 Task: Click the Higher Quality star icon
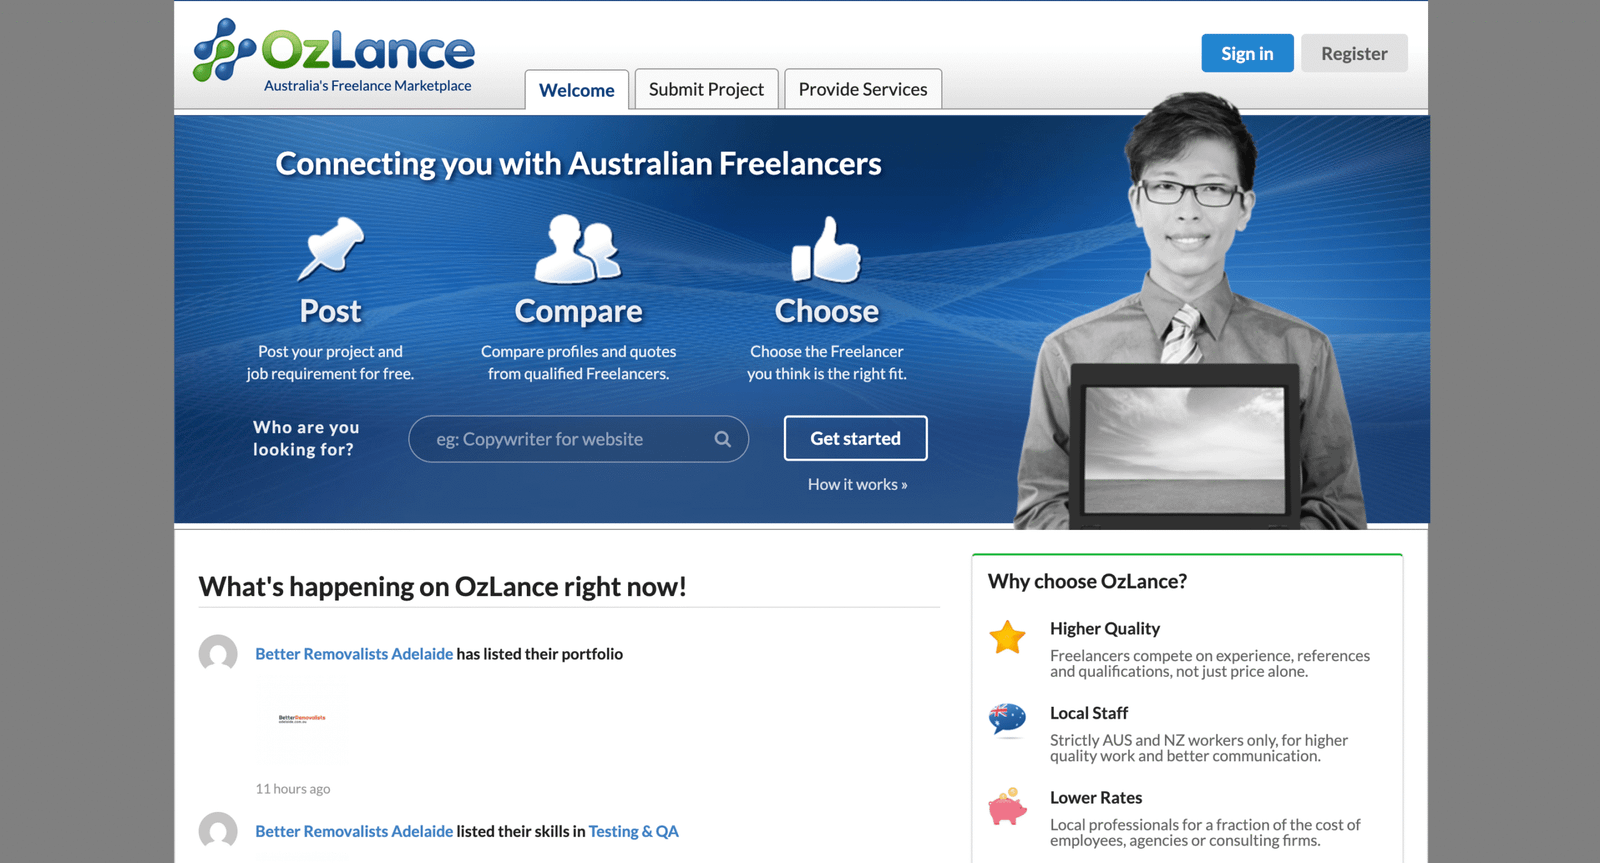(1007, 637)
